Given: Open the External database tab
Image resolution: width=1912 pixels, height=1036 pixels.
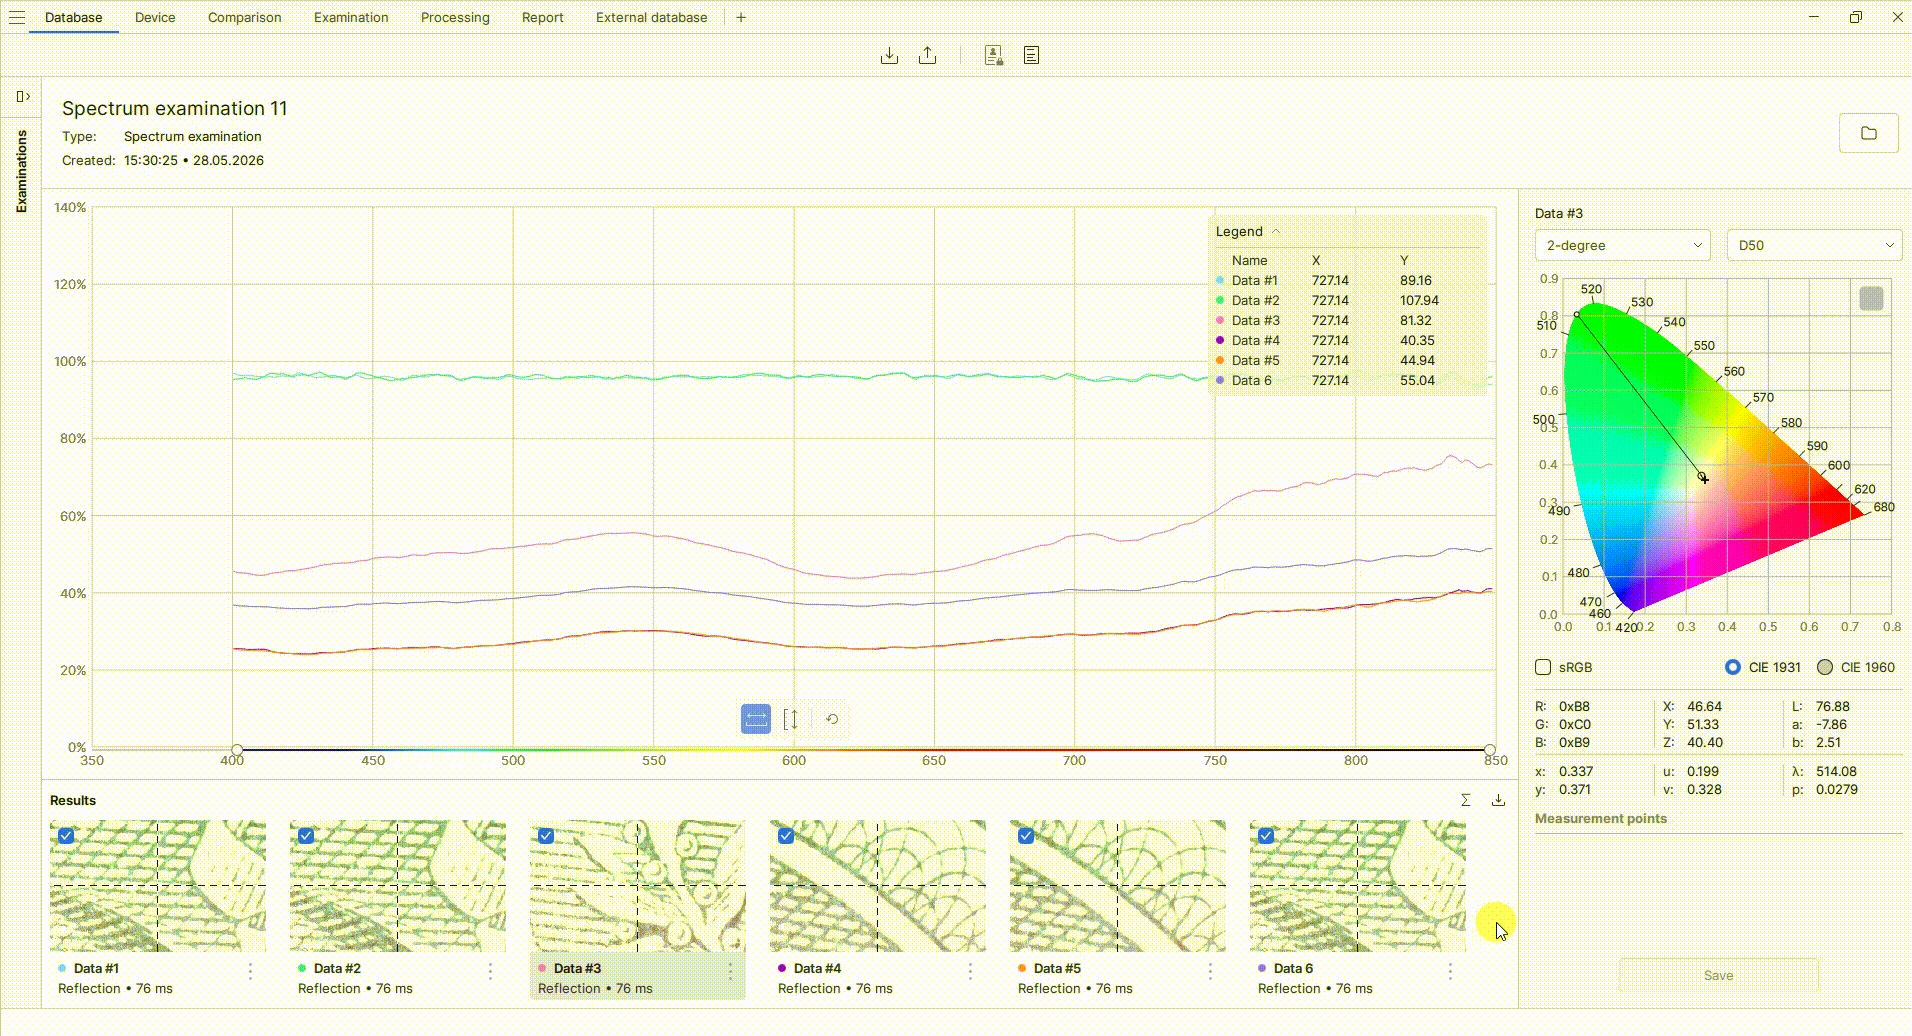Looking at the screenshot, I should tap(651, 17).
